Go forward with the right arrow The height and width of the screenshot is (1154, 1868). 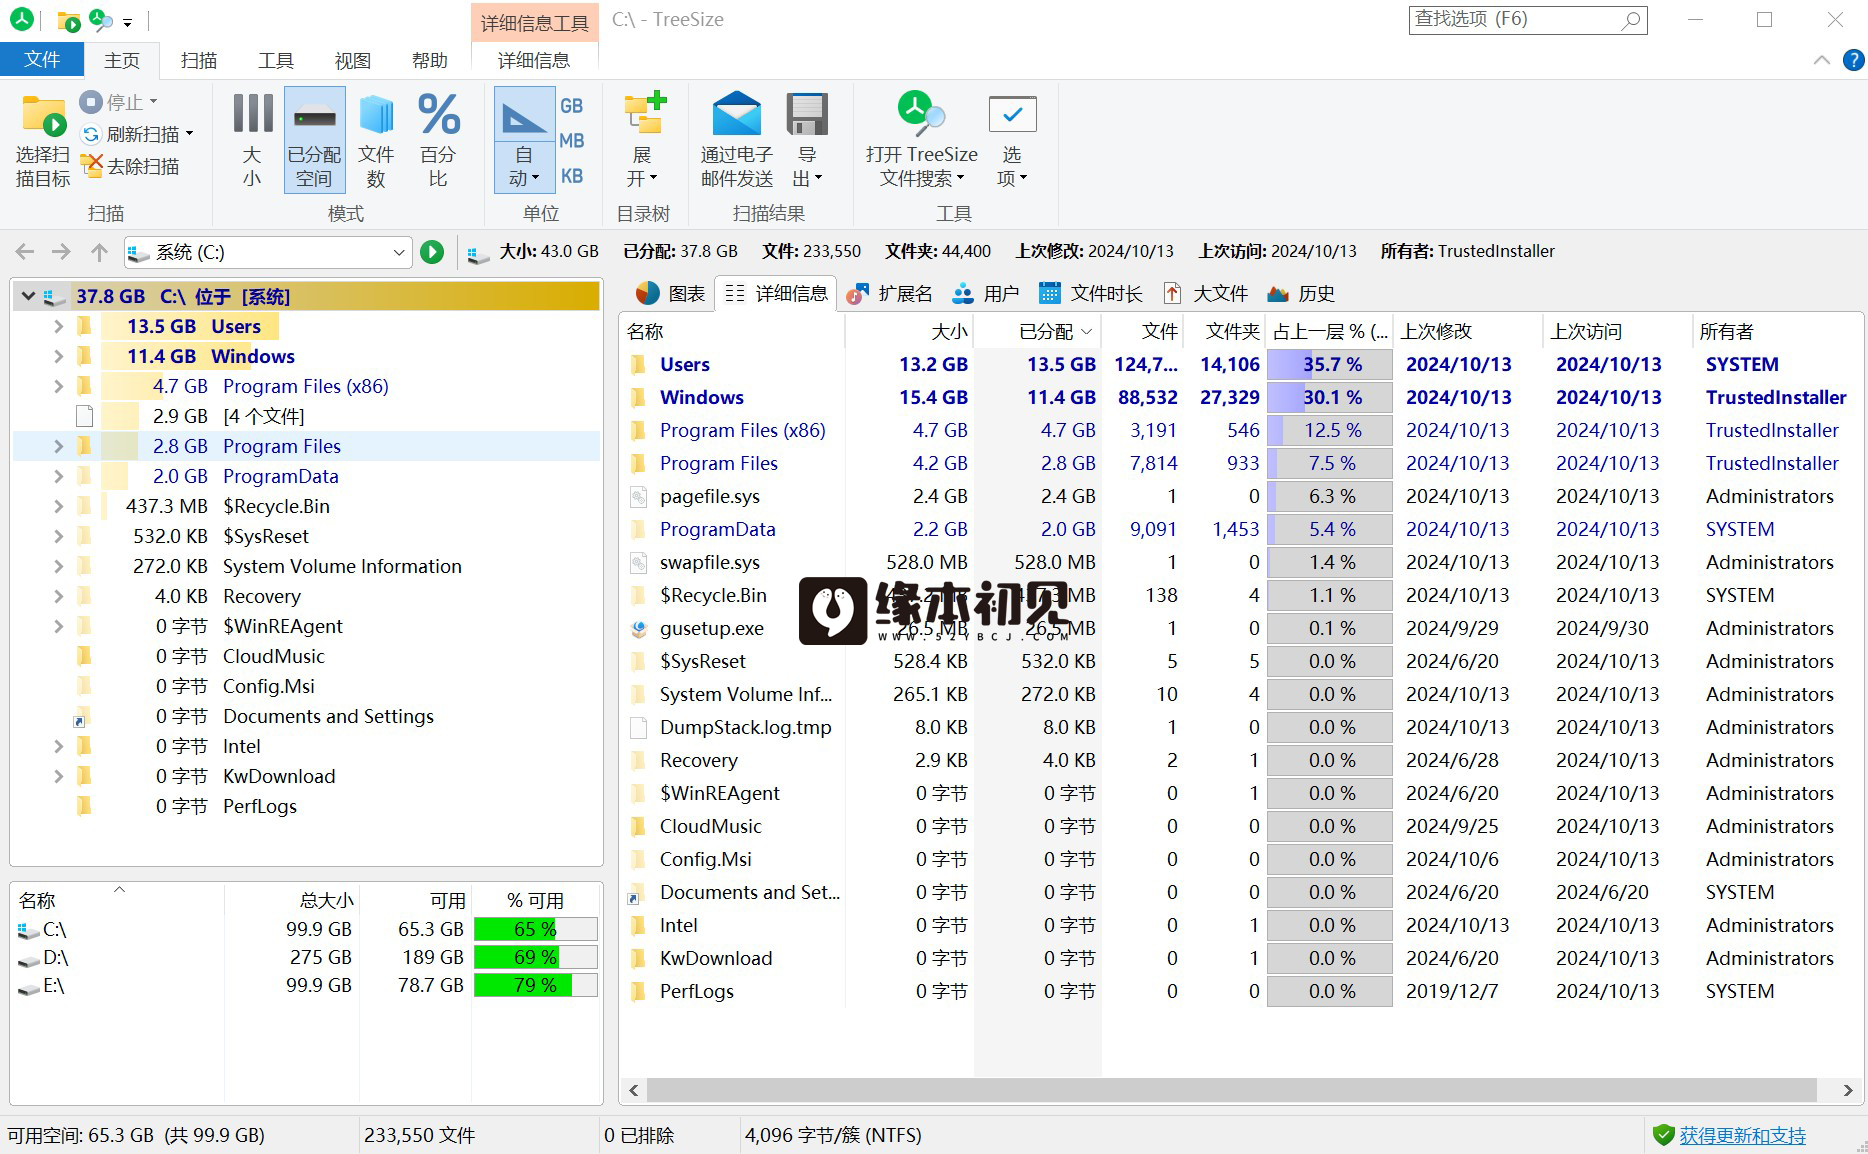click(x=62, y=252)
